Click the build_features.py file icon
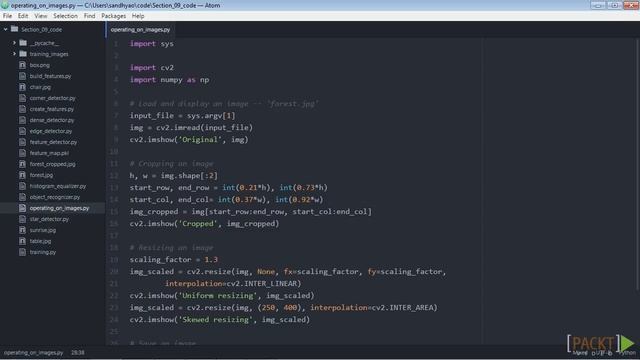 pyautogui.click(x=22, y=76)
